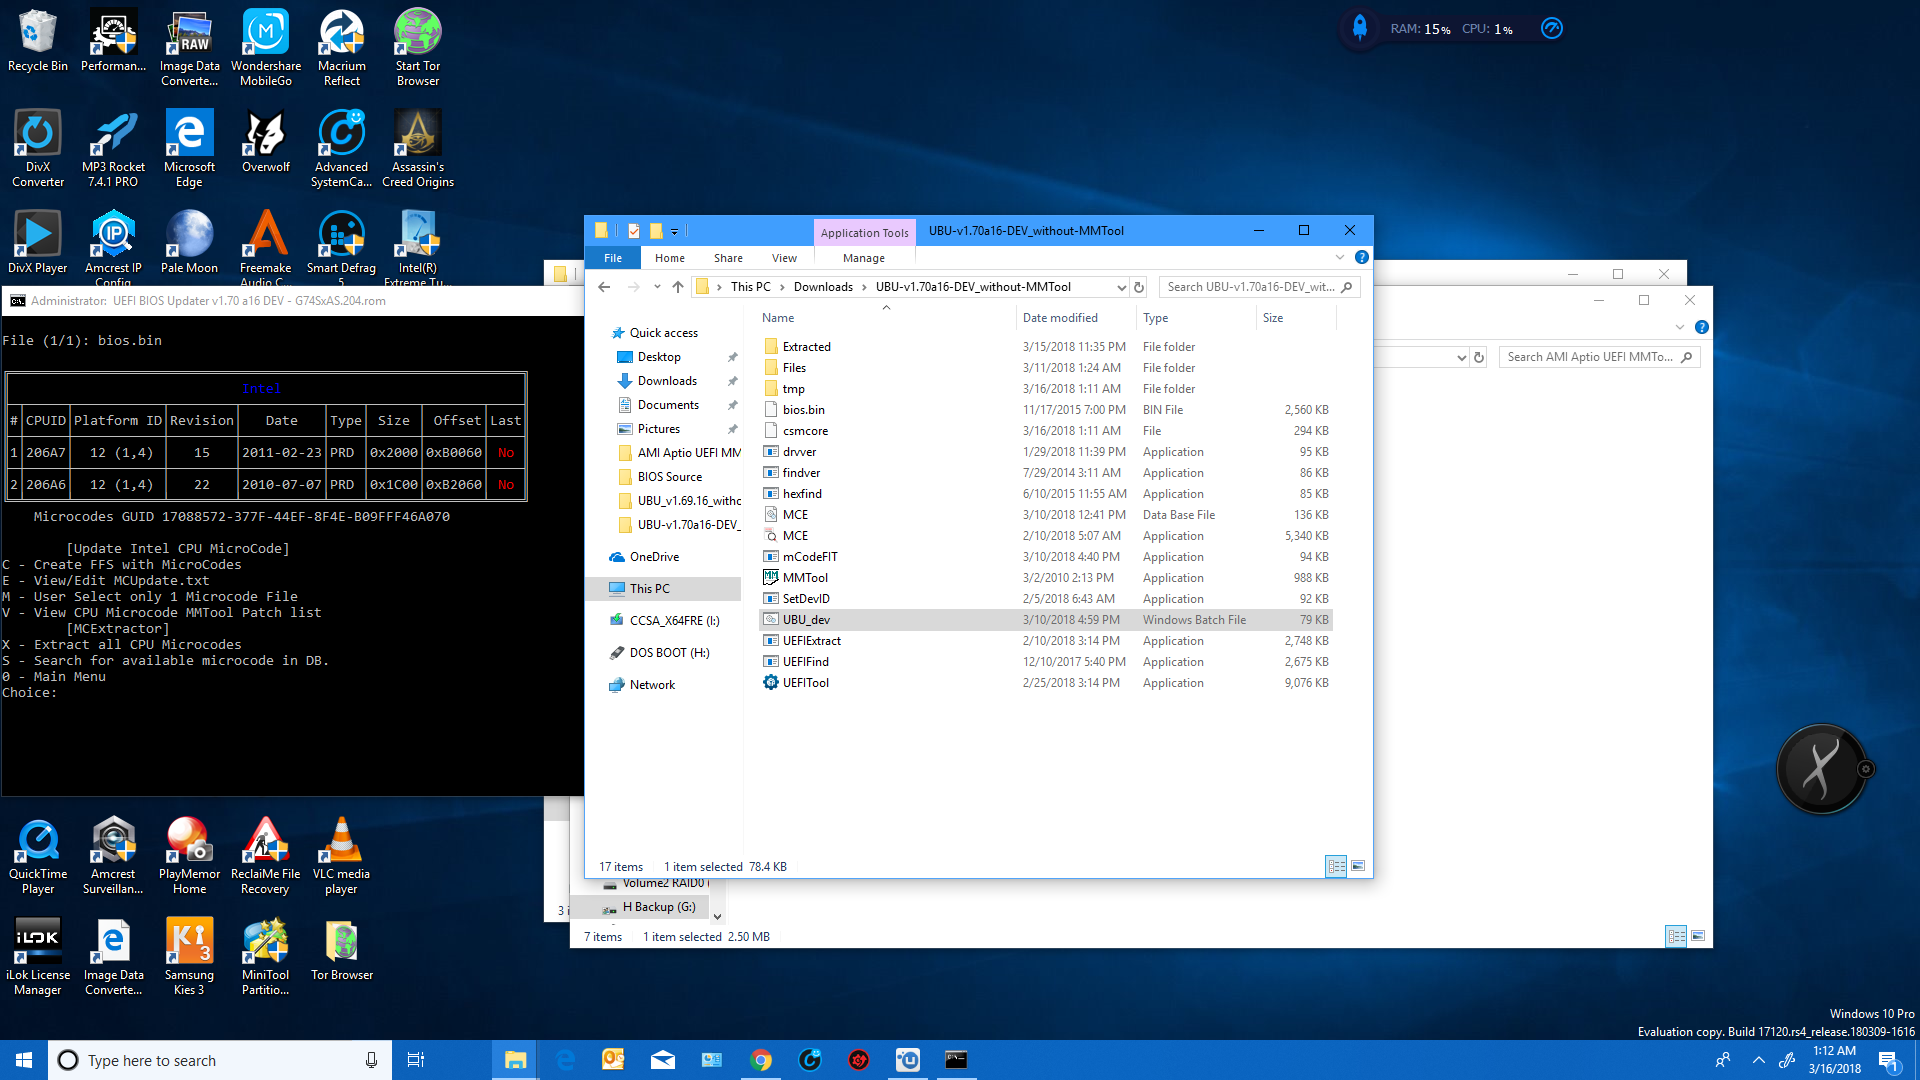This screenshot has height=1080, width=1920.
Task: Select DOS BOOT (H:) drive
Action: tap(669, 653)
